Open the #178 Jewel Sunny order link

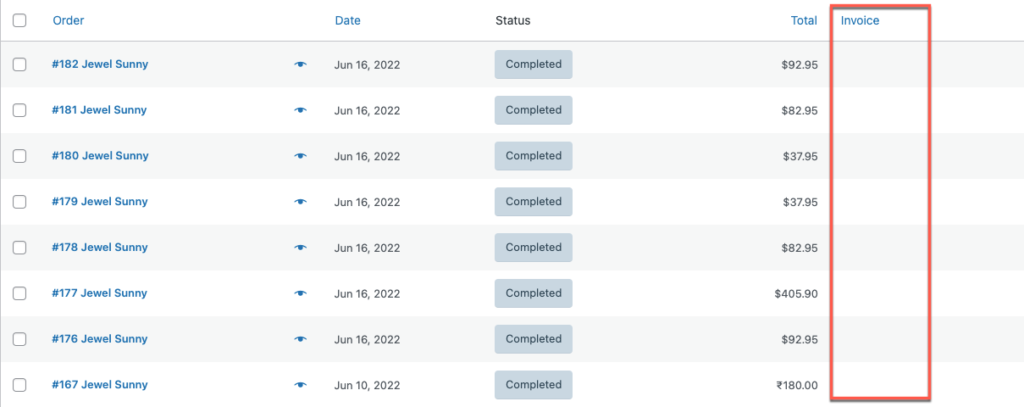coord(99,248)
